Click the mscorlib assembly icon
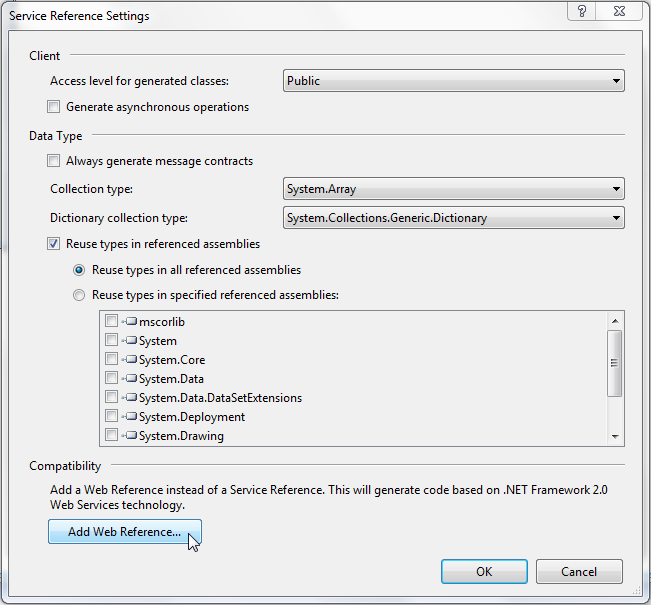 tap(129, 322)
